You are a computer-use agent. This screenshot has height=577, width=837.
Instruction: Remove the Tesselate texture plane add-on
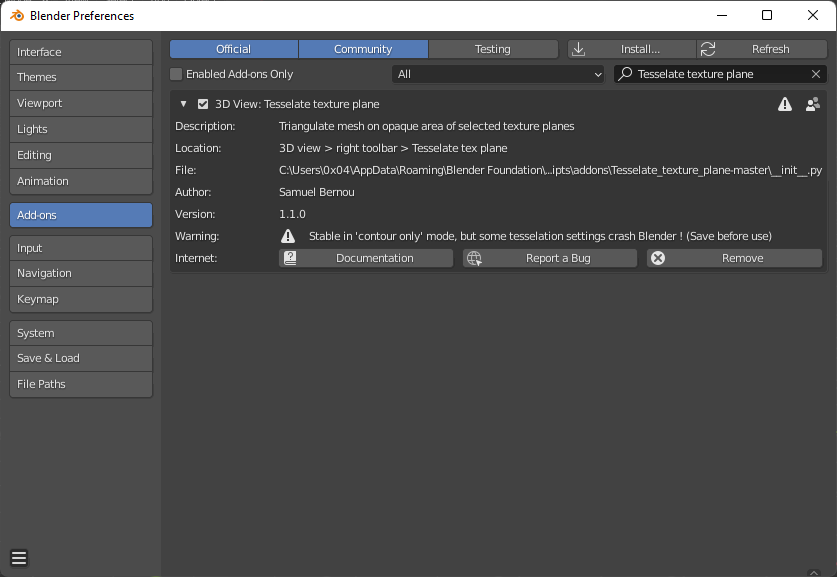pos(734,258)
